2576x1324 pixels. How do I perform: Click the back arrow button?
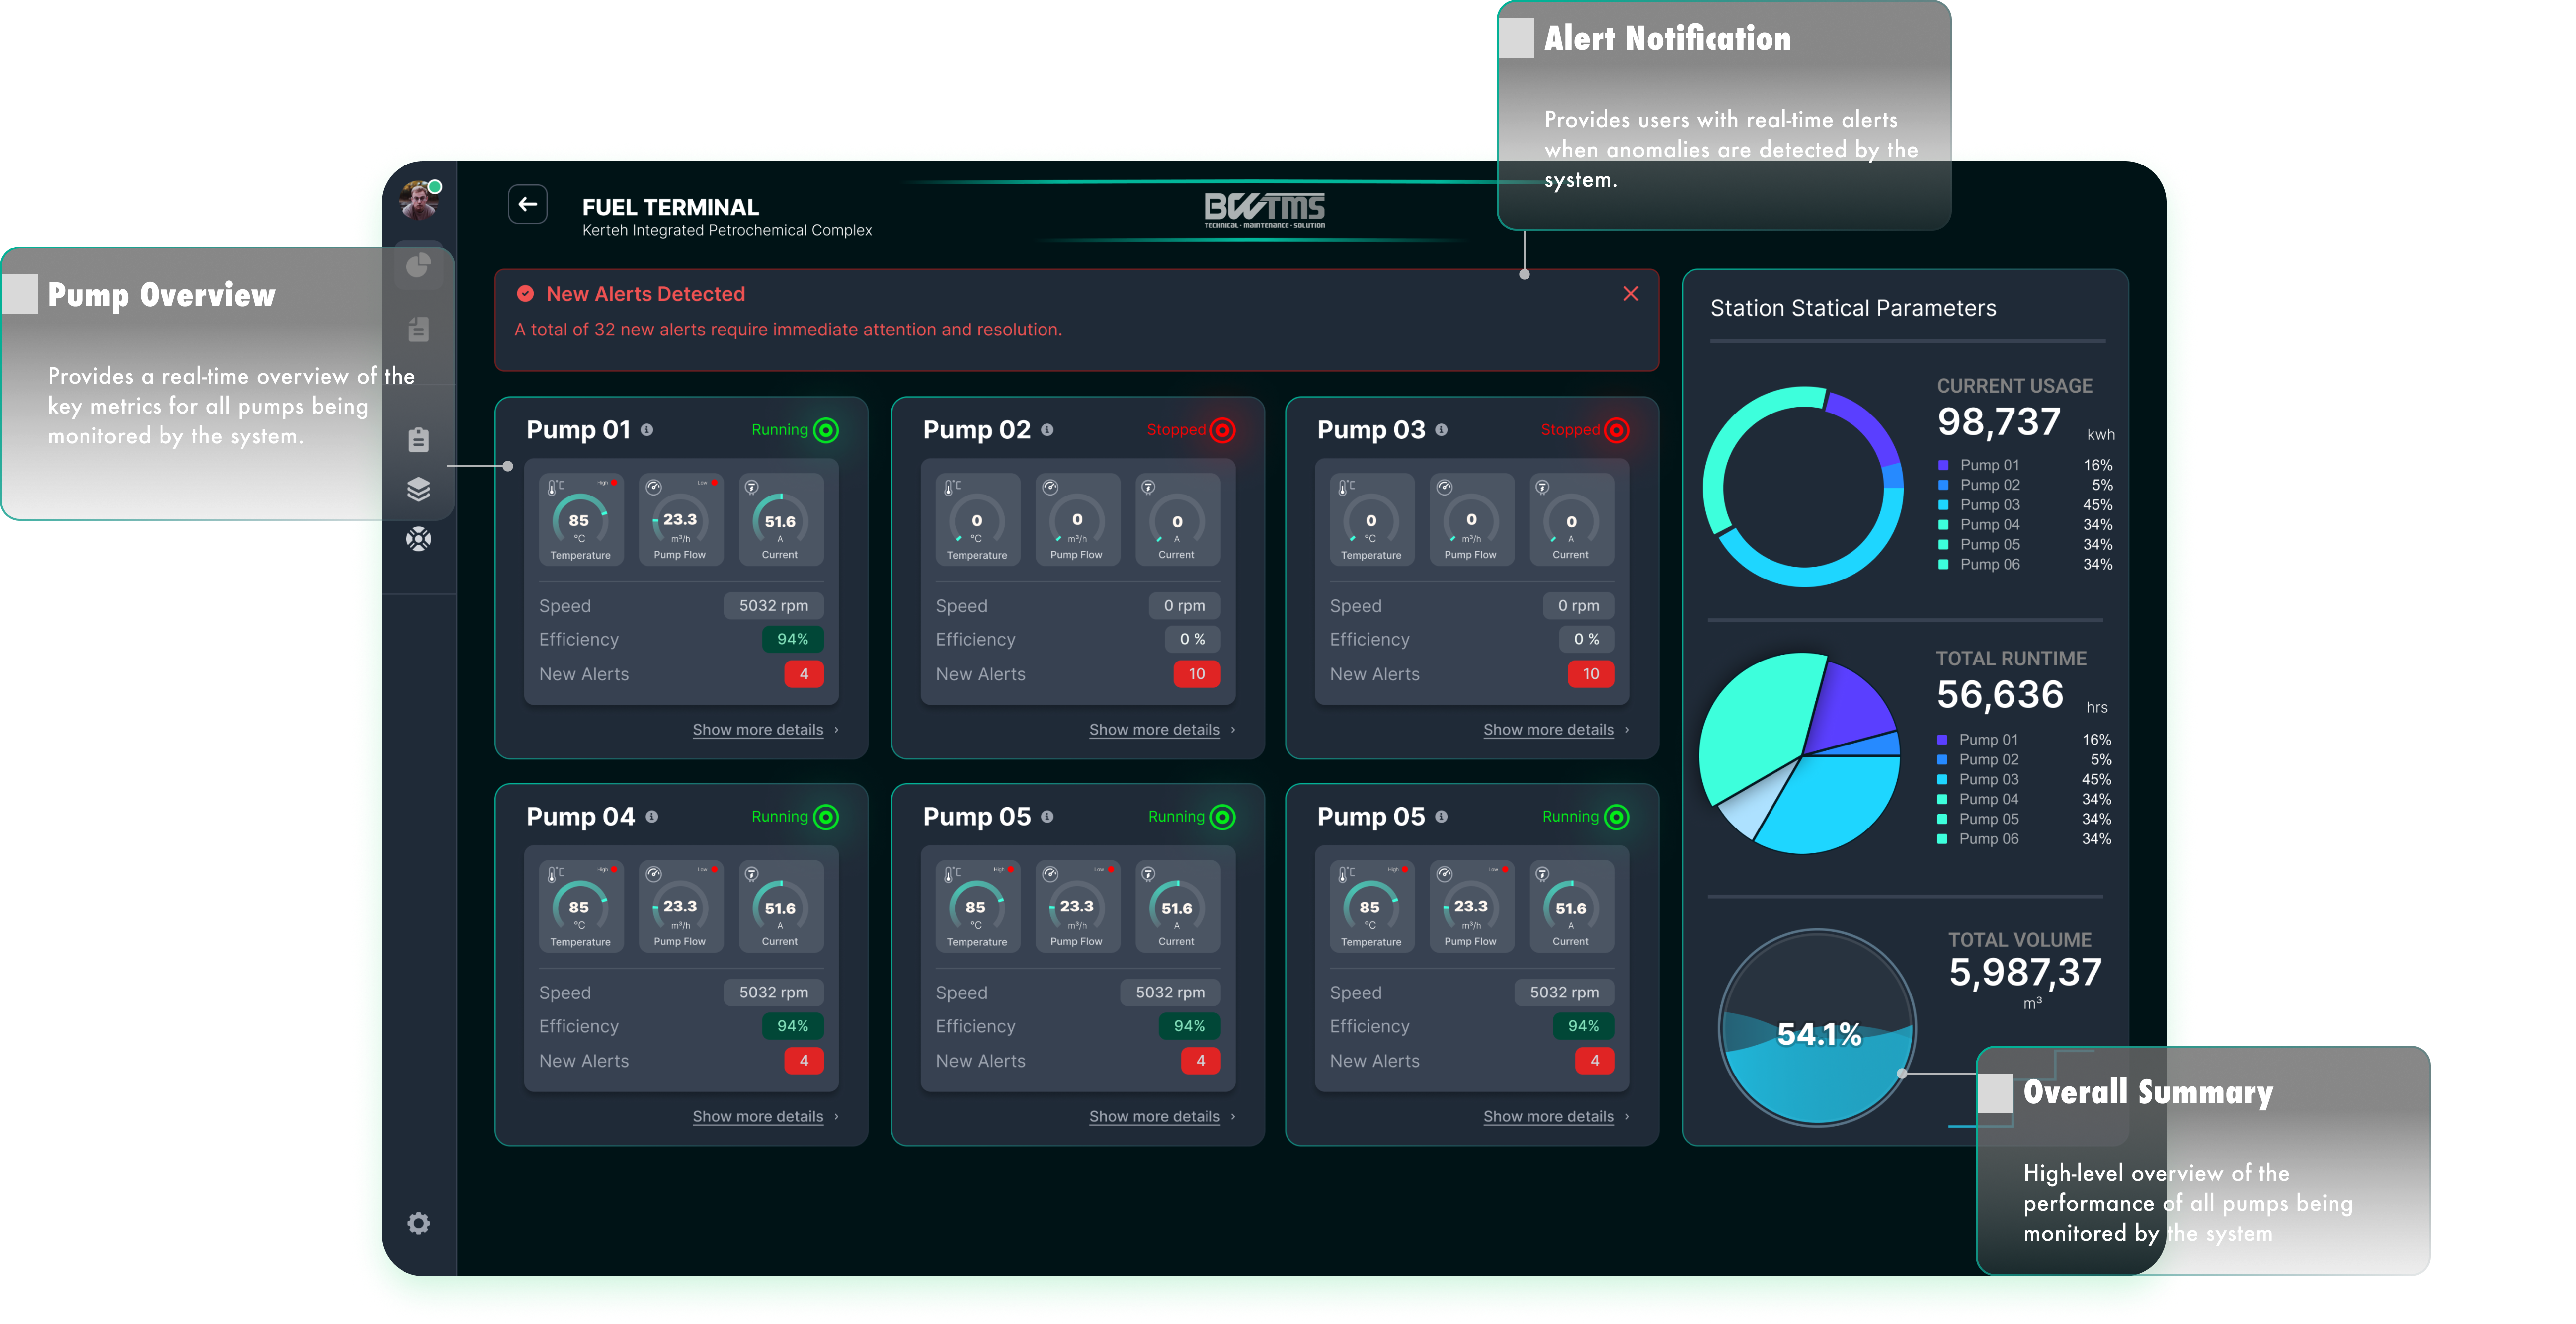[x=528, y=204]
